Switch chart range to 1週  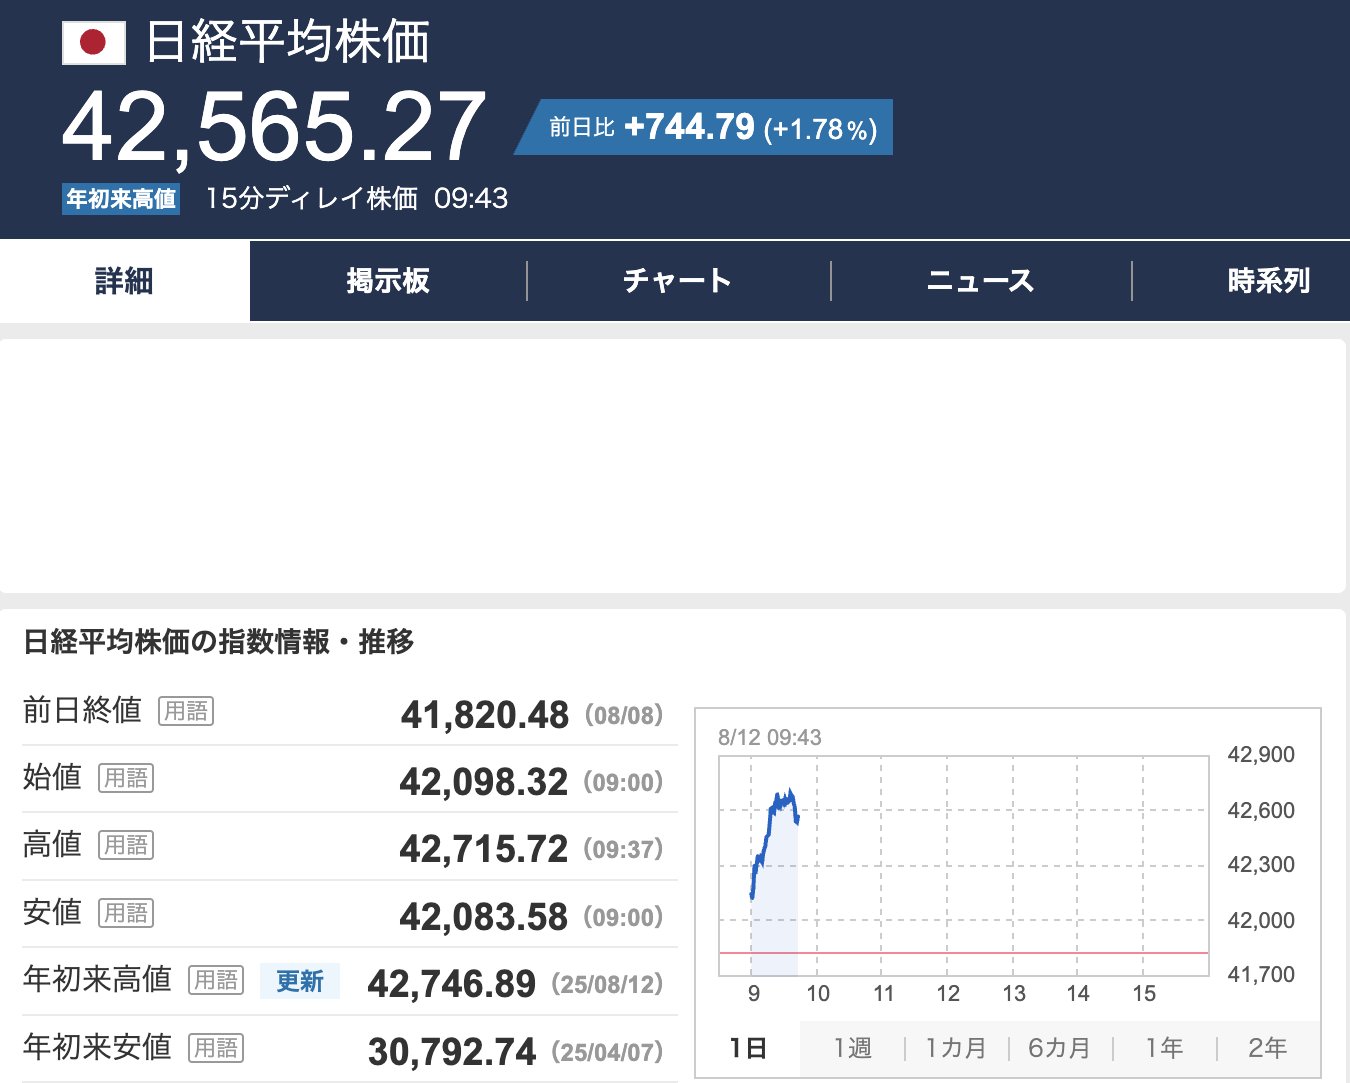(x=852, y=1048)
